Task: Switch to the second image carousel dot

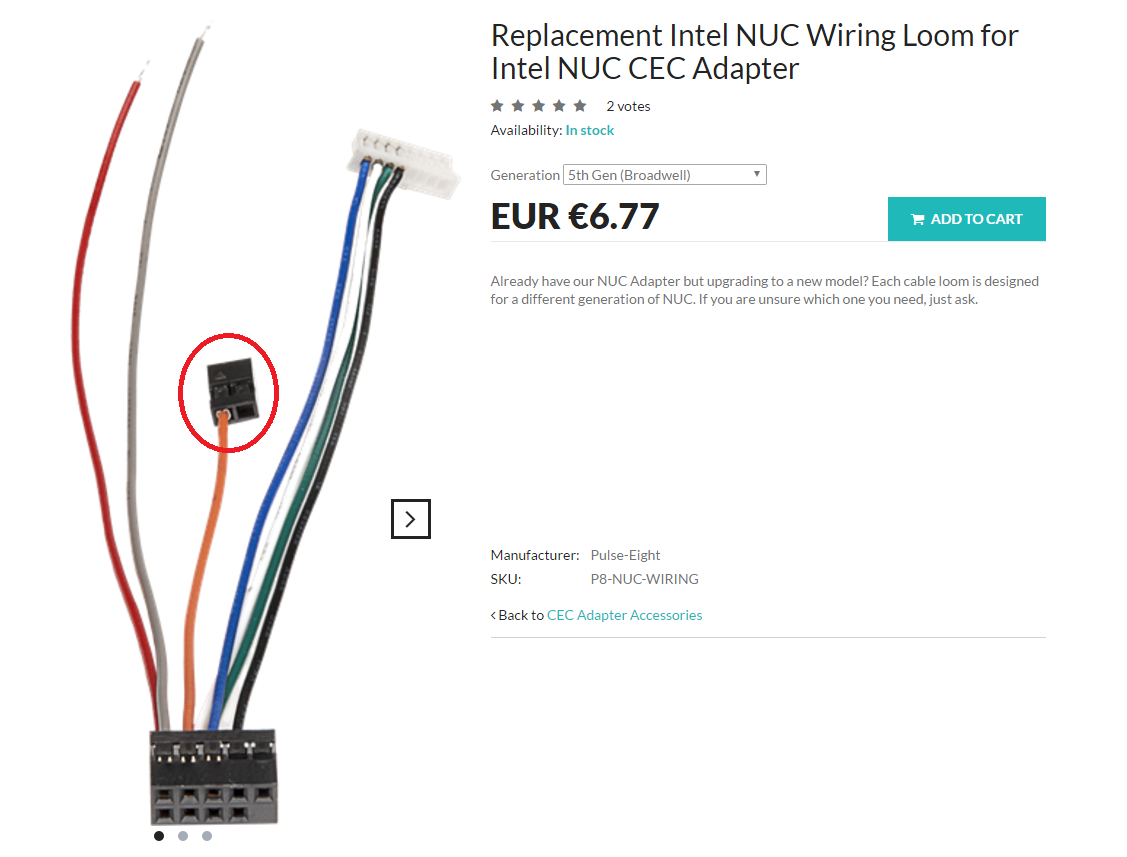Action: pos(183,835)
